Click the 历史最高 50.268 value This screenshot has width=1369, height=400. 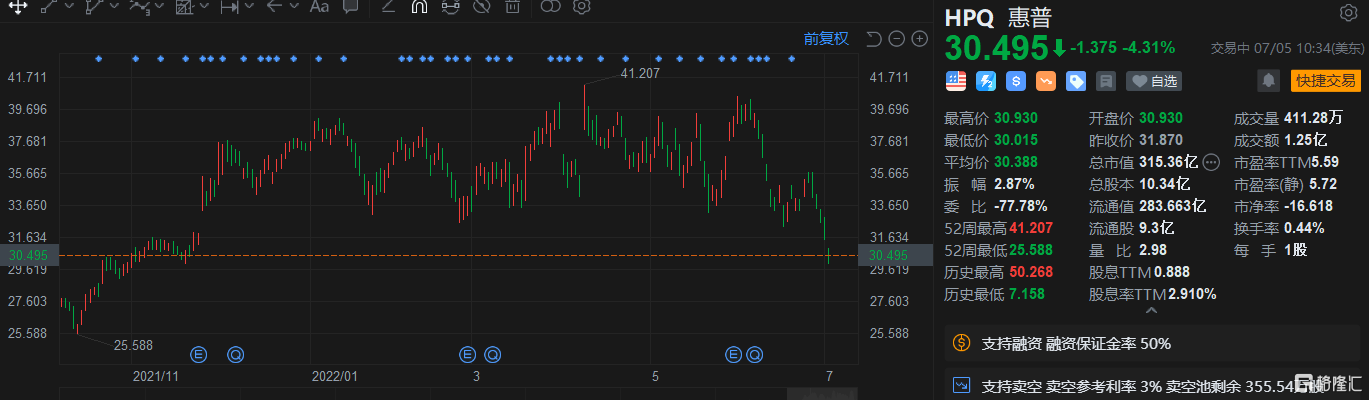(x=1032, y=272)
